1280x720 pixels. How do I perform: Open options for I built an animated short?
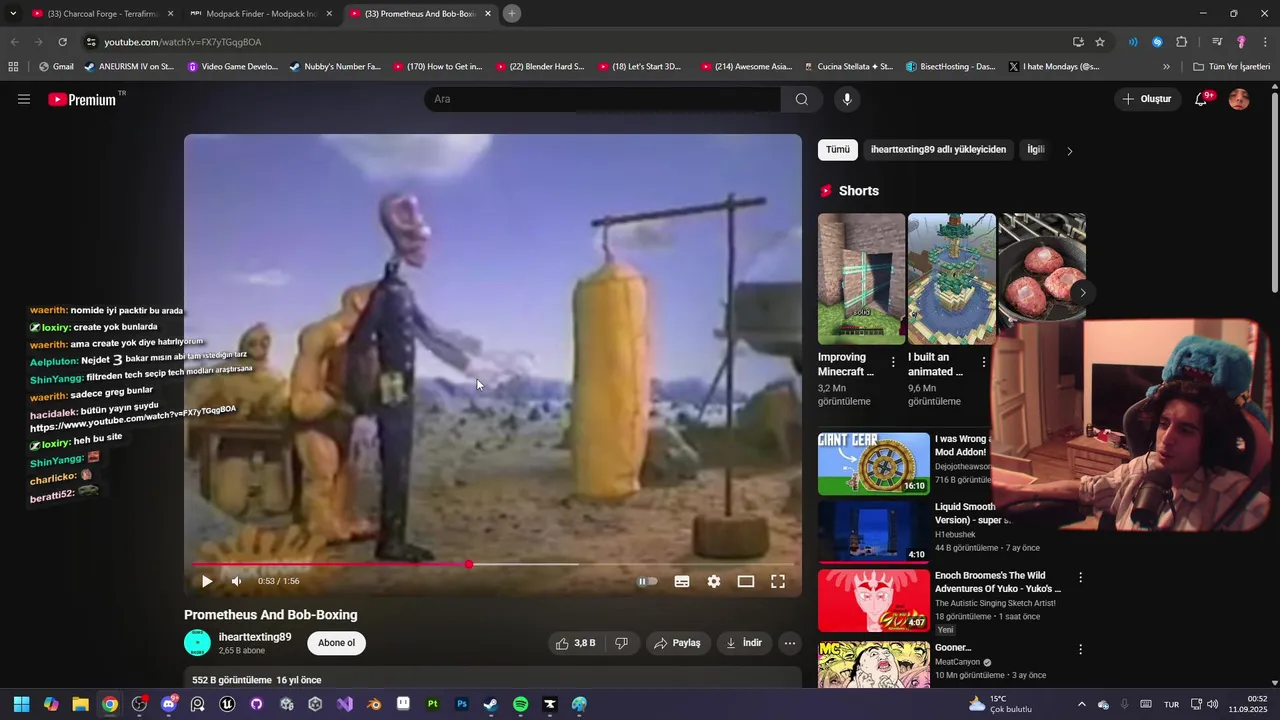point(983,362)
